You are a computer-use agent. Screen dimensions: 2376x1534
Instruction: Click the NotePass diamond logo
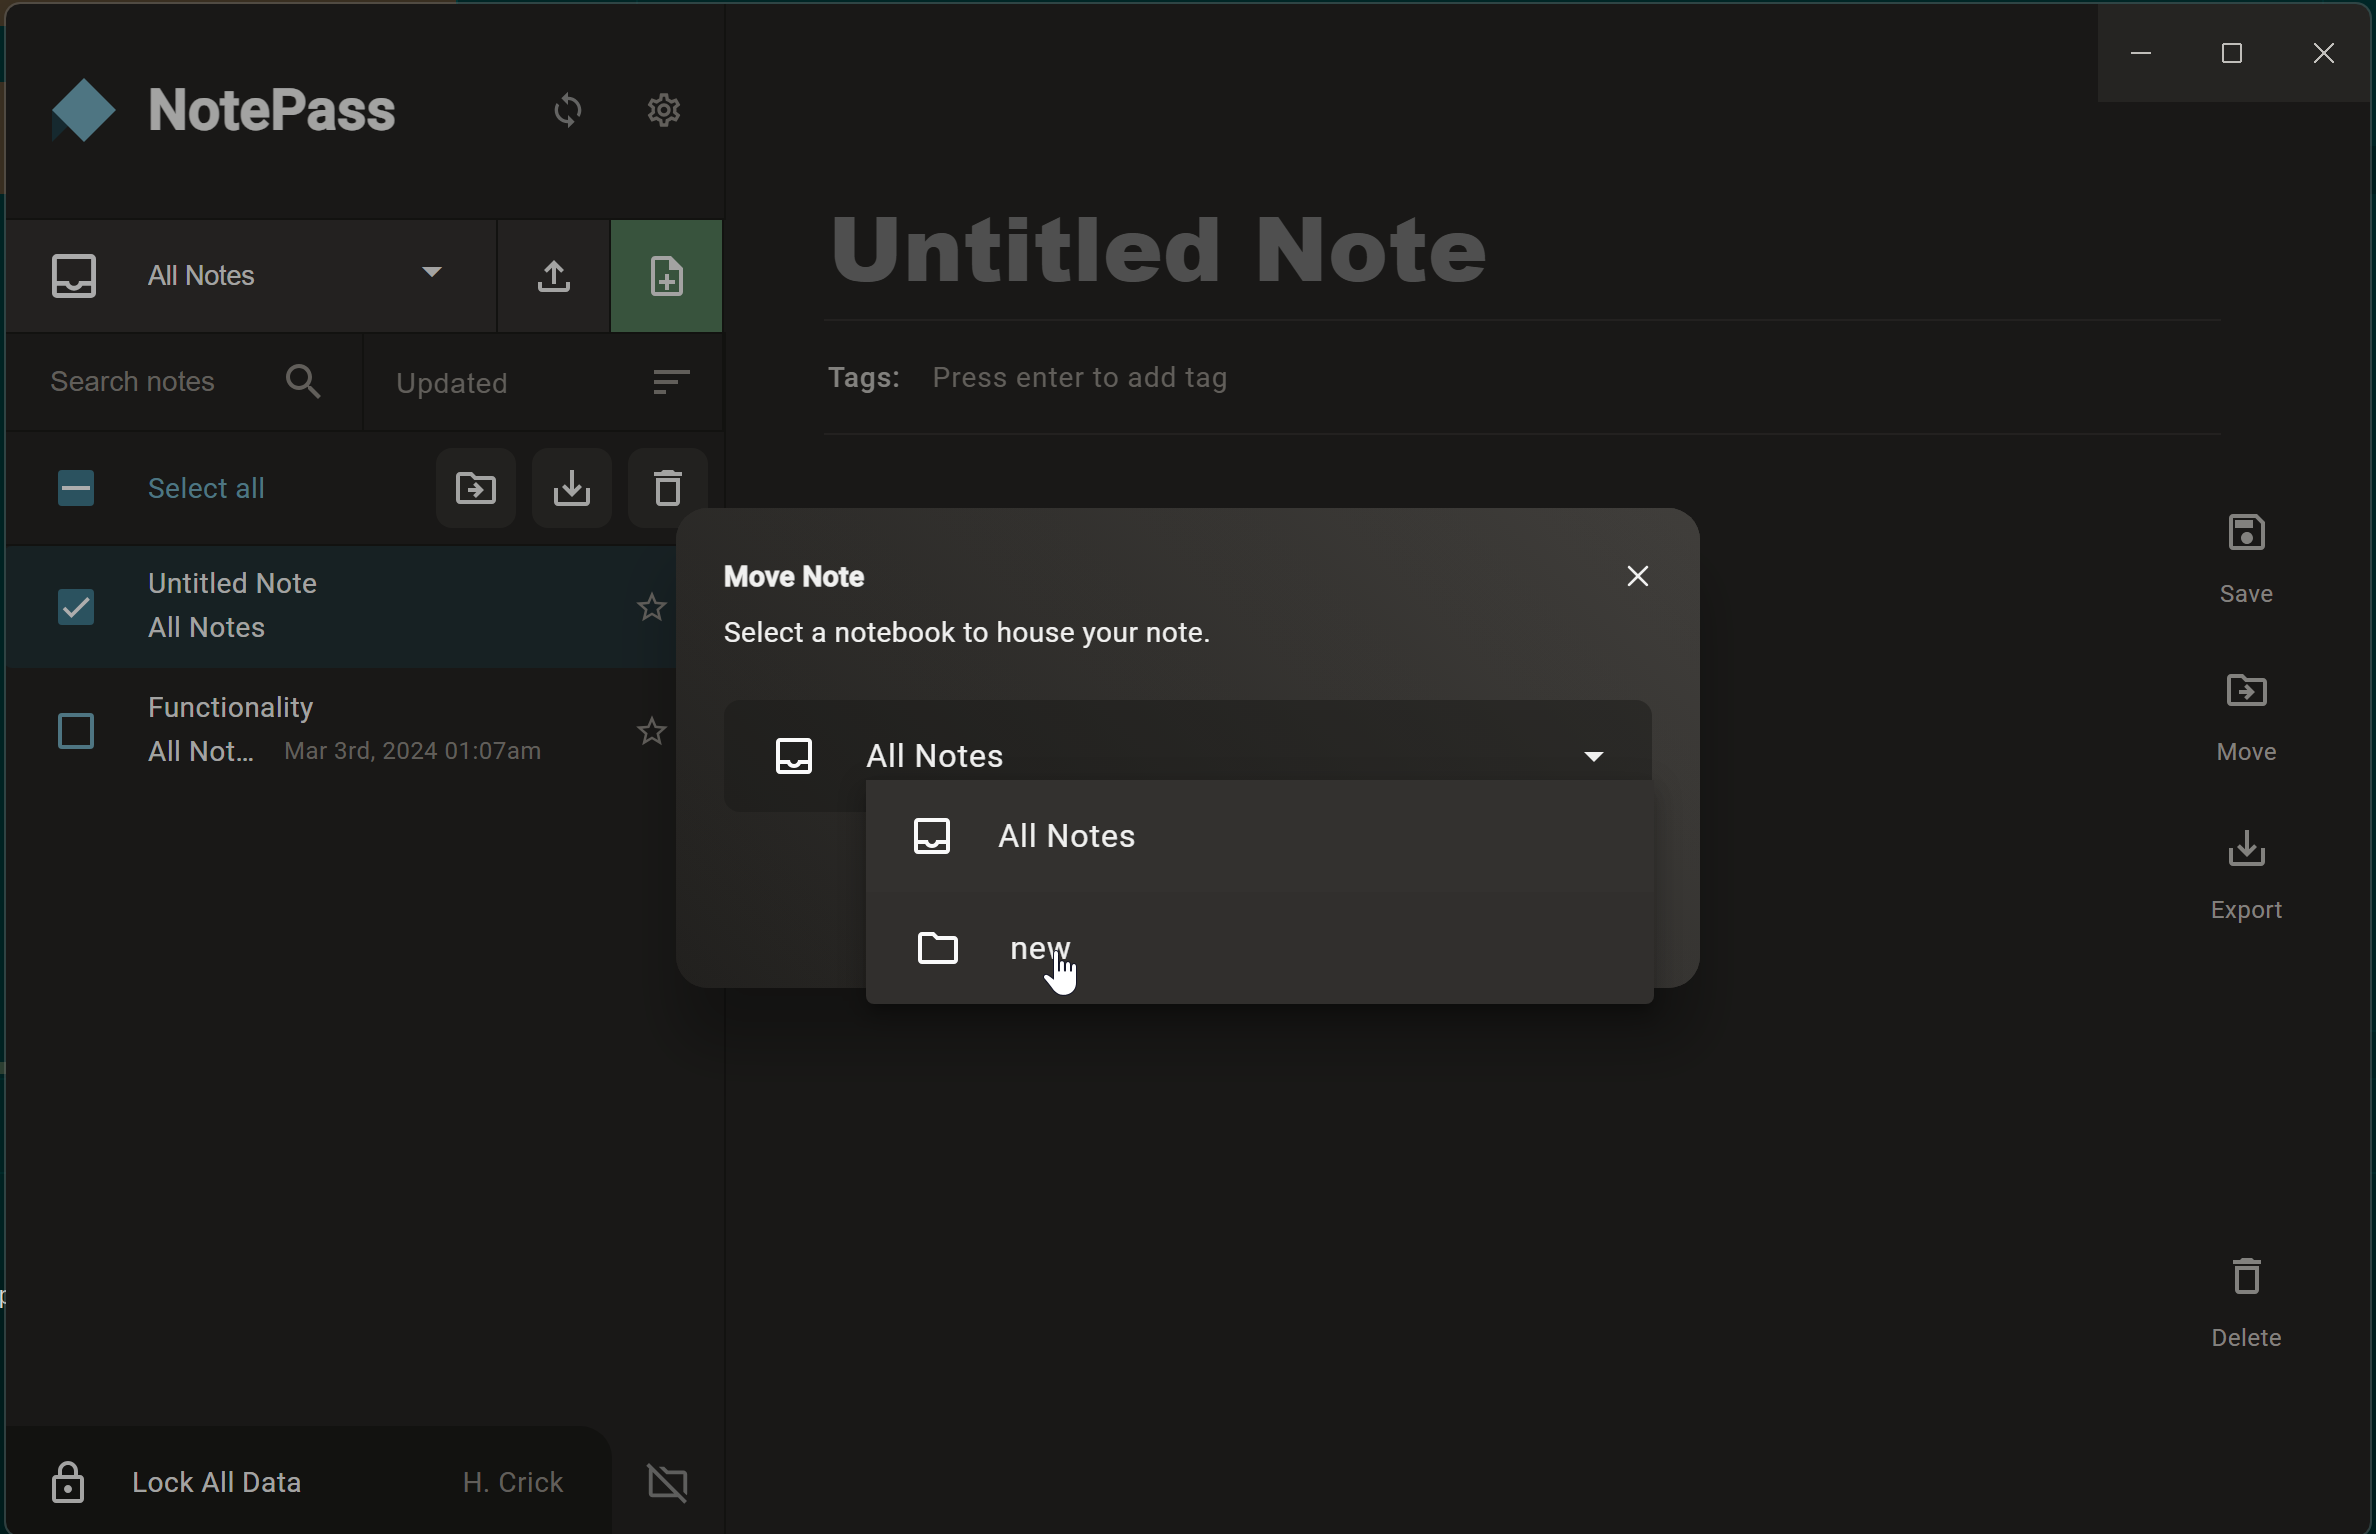pyautogui.click(x=83, y=110)
